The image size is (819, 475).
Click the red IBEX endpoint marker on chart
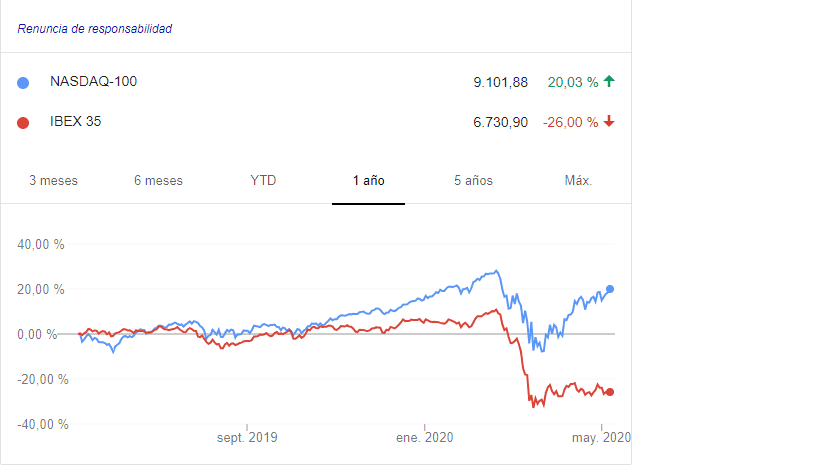610,392
